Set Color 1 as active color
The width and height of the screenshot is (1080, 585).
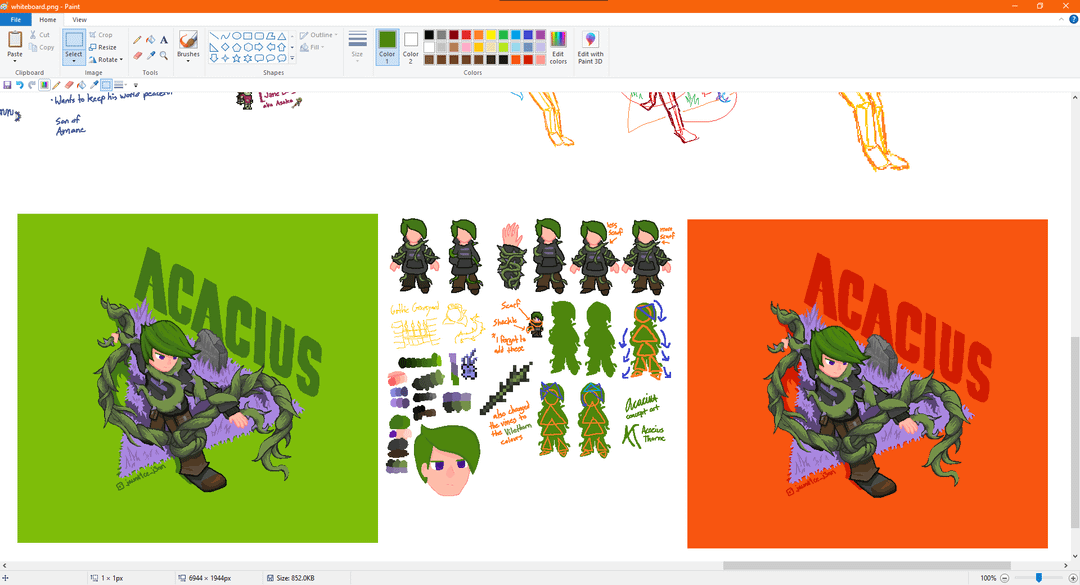click(x=387, y=47)
